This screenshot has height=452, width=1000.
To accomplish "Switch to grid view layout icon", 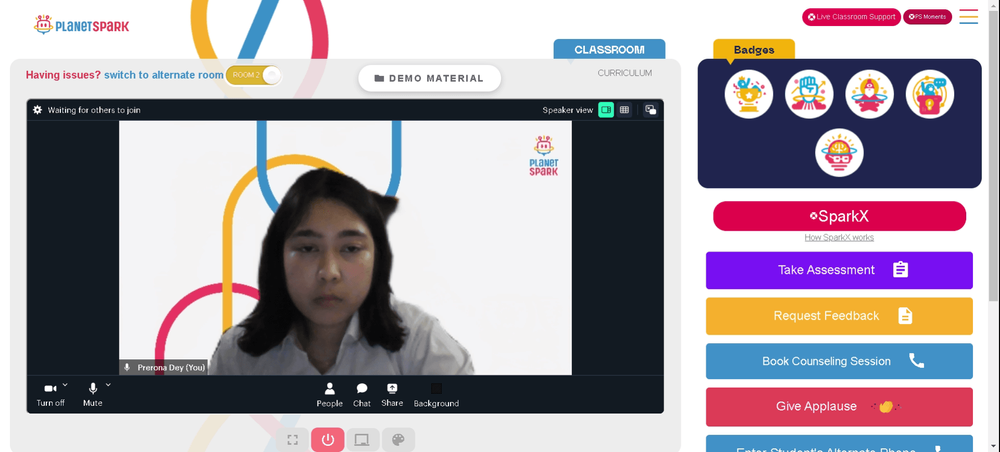I will tap(624, 110).
